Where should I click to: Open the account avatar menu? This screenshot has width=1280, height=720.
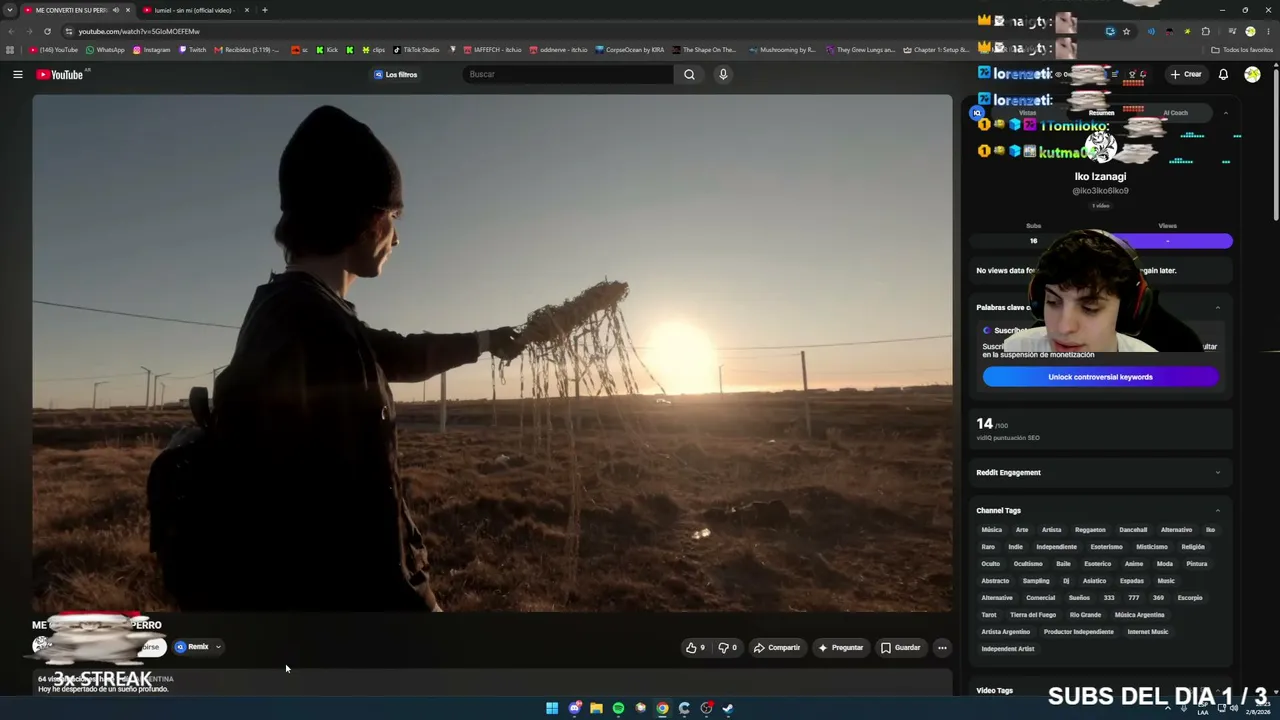[x=1252, y=74]
